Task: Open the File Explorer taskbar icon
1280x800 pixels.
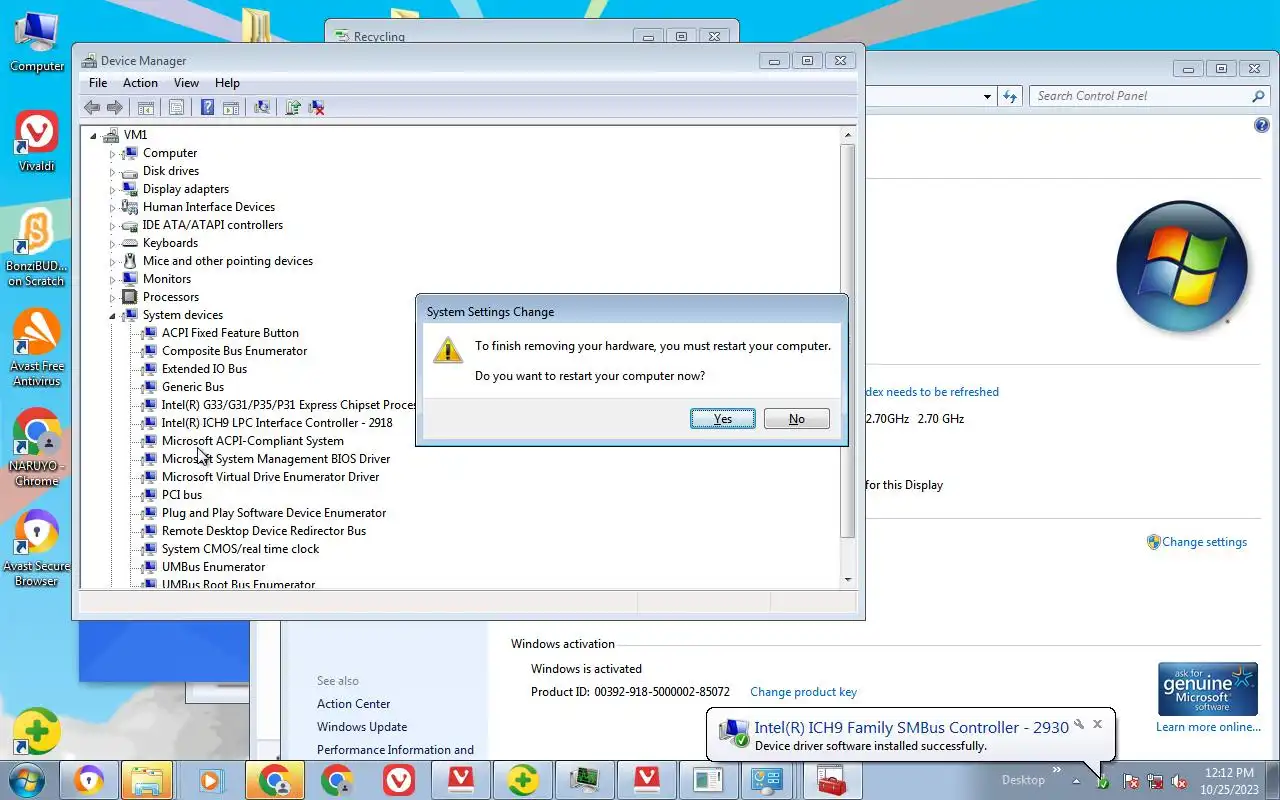Action: point(147,780)
